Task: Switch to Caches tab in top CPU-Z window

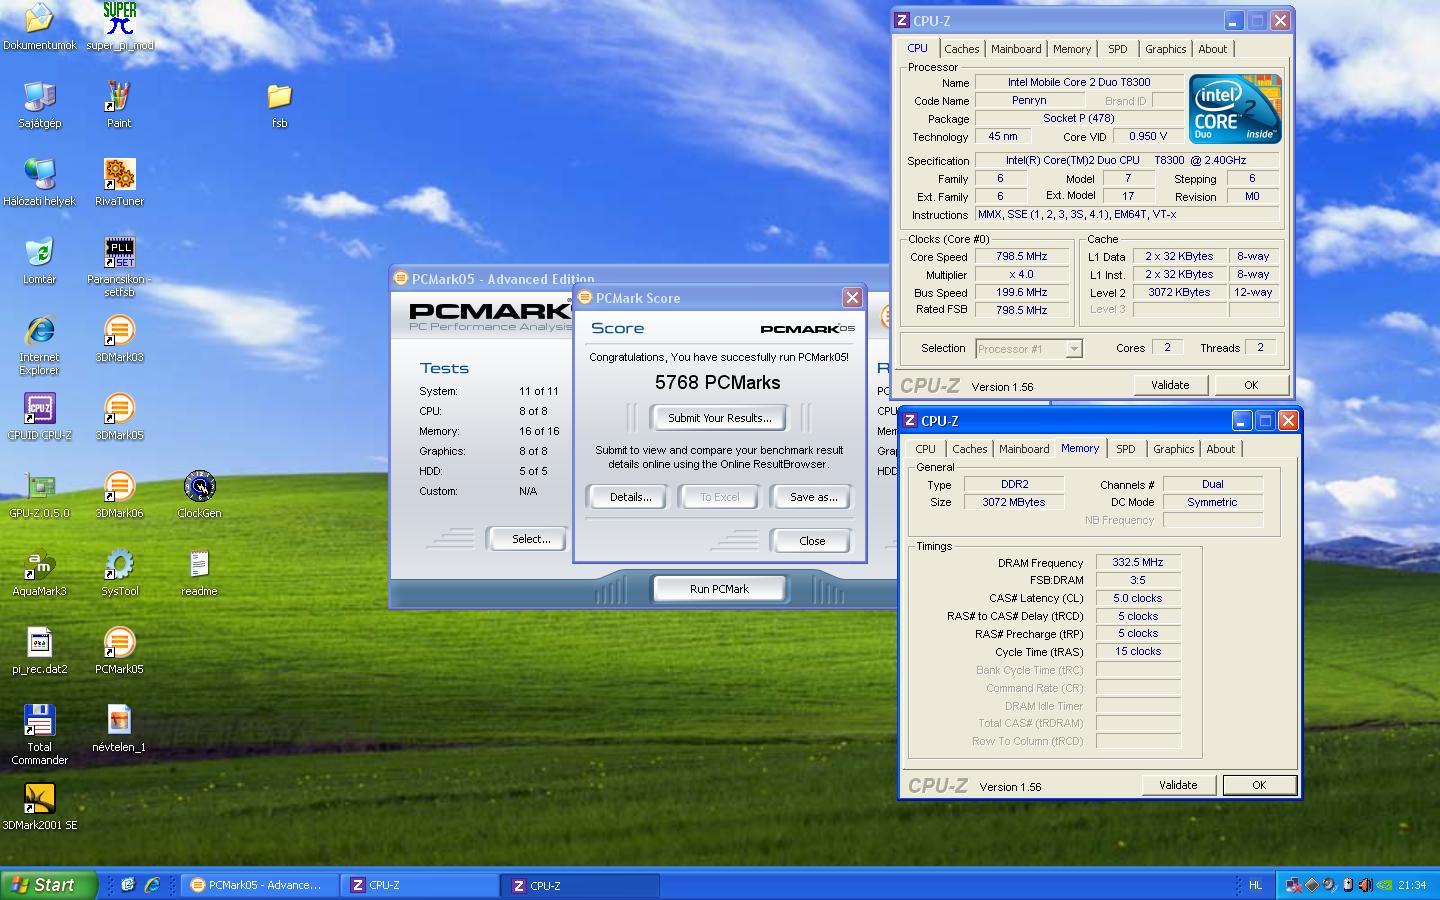Action: [x=961, y=49]
